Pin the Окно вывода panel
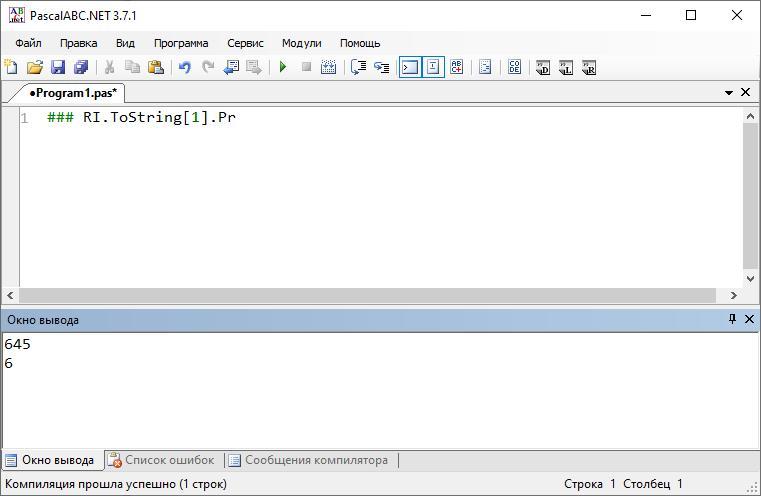Image resolution: width=761 pixels, height=496 pixels. click(732, 319)
